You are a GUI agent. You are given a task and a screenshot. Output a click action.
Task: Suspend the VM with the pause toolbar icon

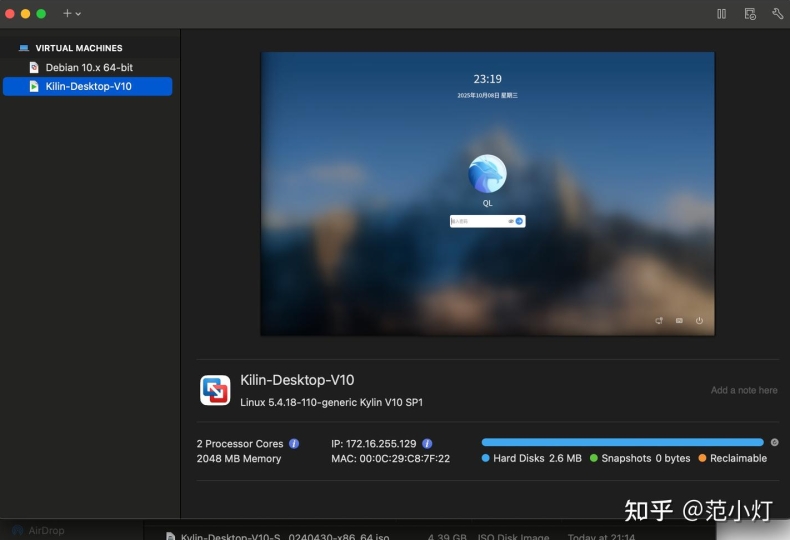click(x=721, y=14)
